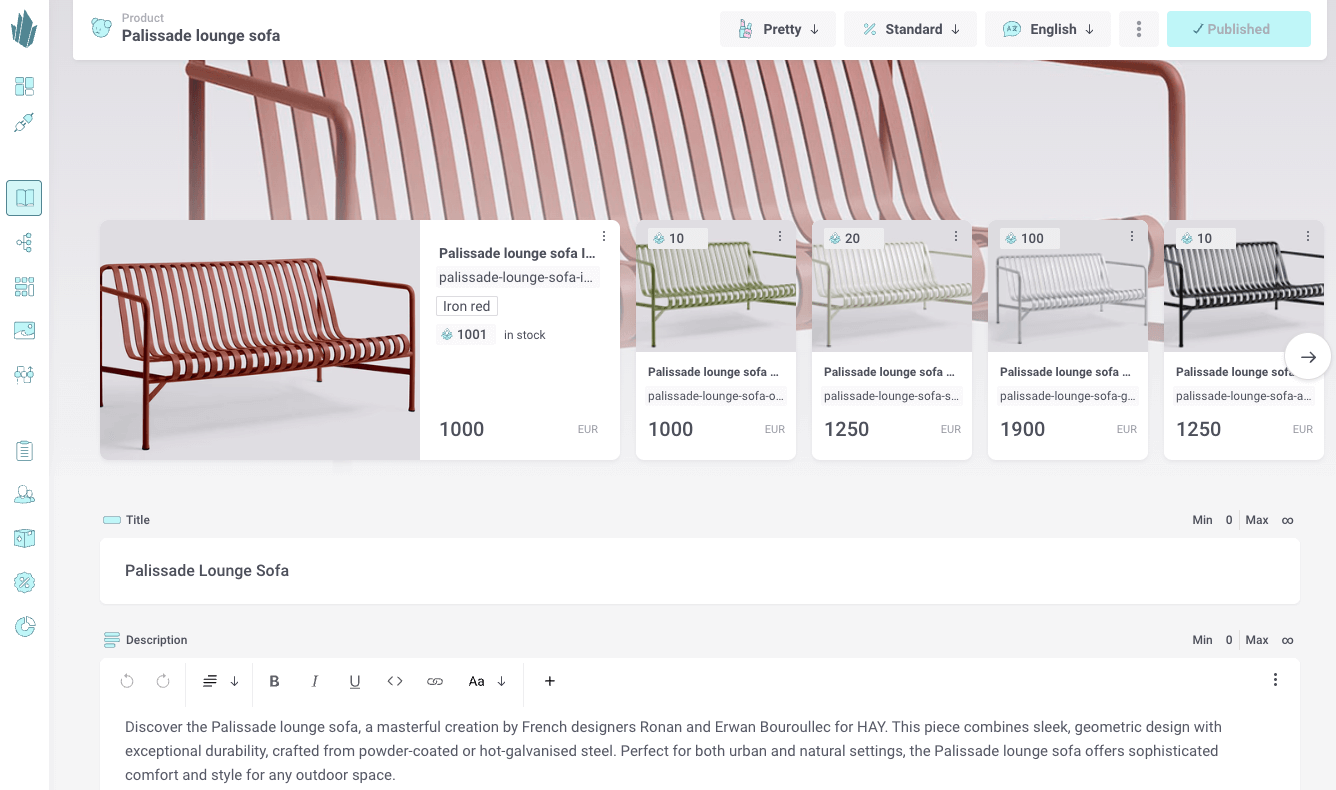Click the Published button

(x=1238, y=29)
